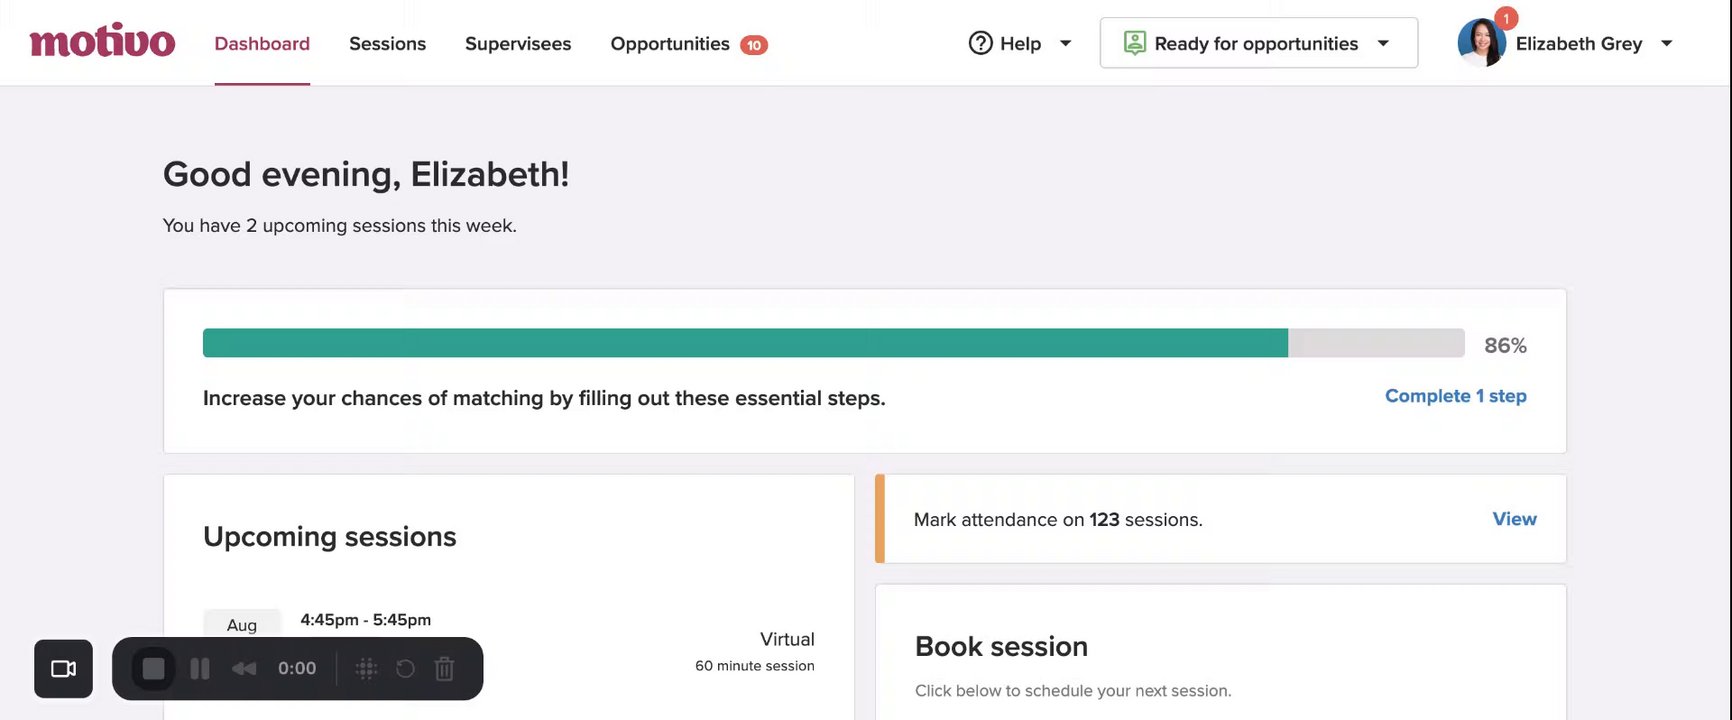Image resolution: width=1732 pixels, height=720 pixels.
Task: Delete recording with the trash icon
Action: pos(445,669)
